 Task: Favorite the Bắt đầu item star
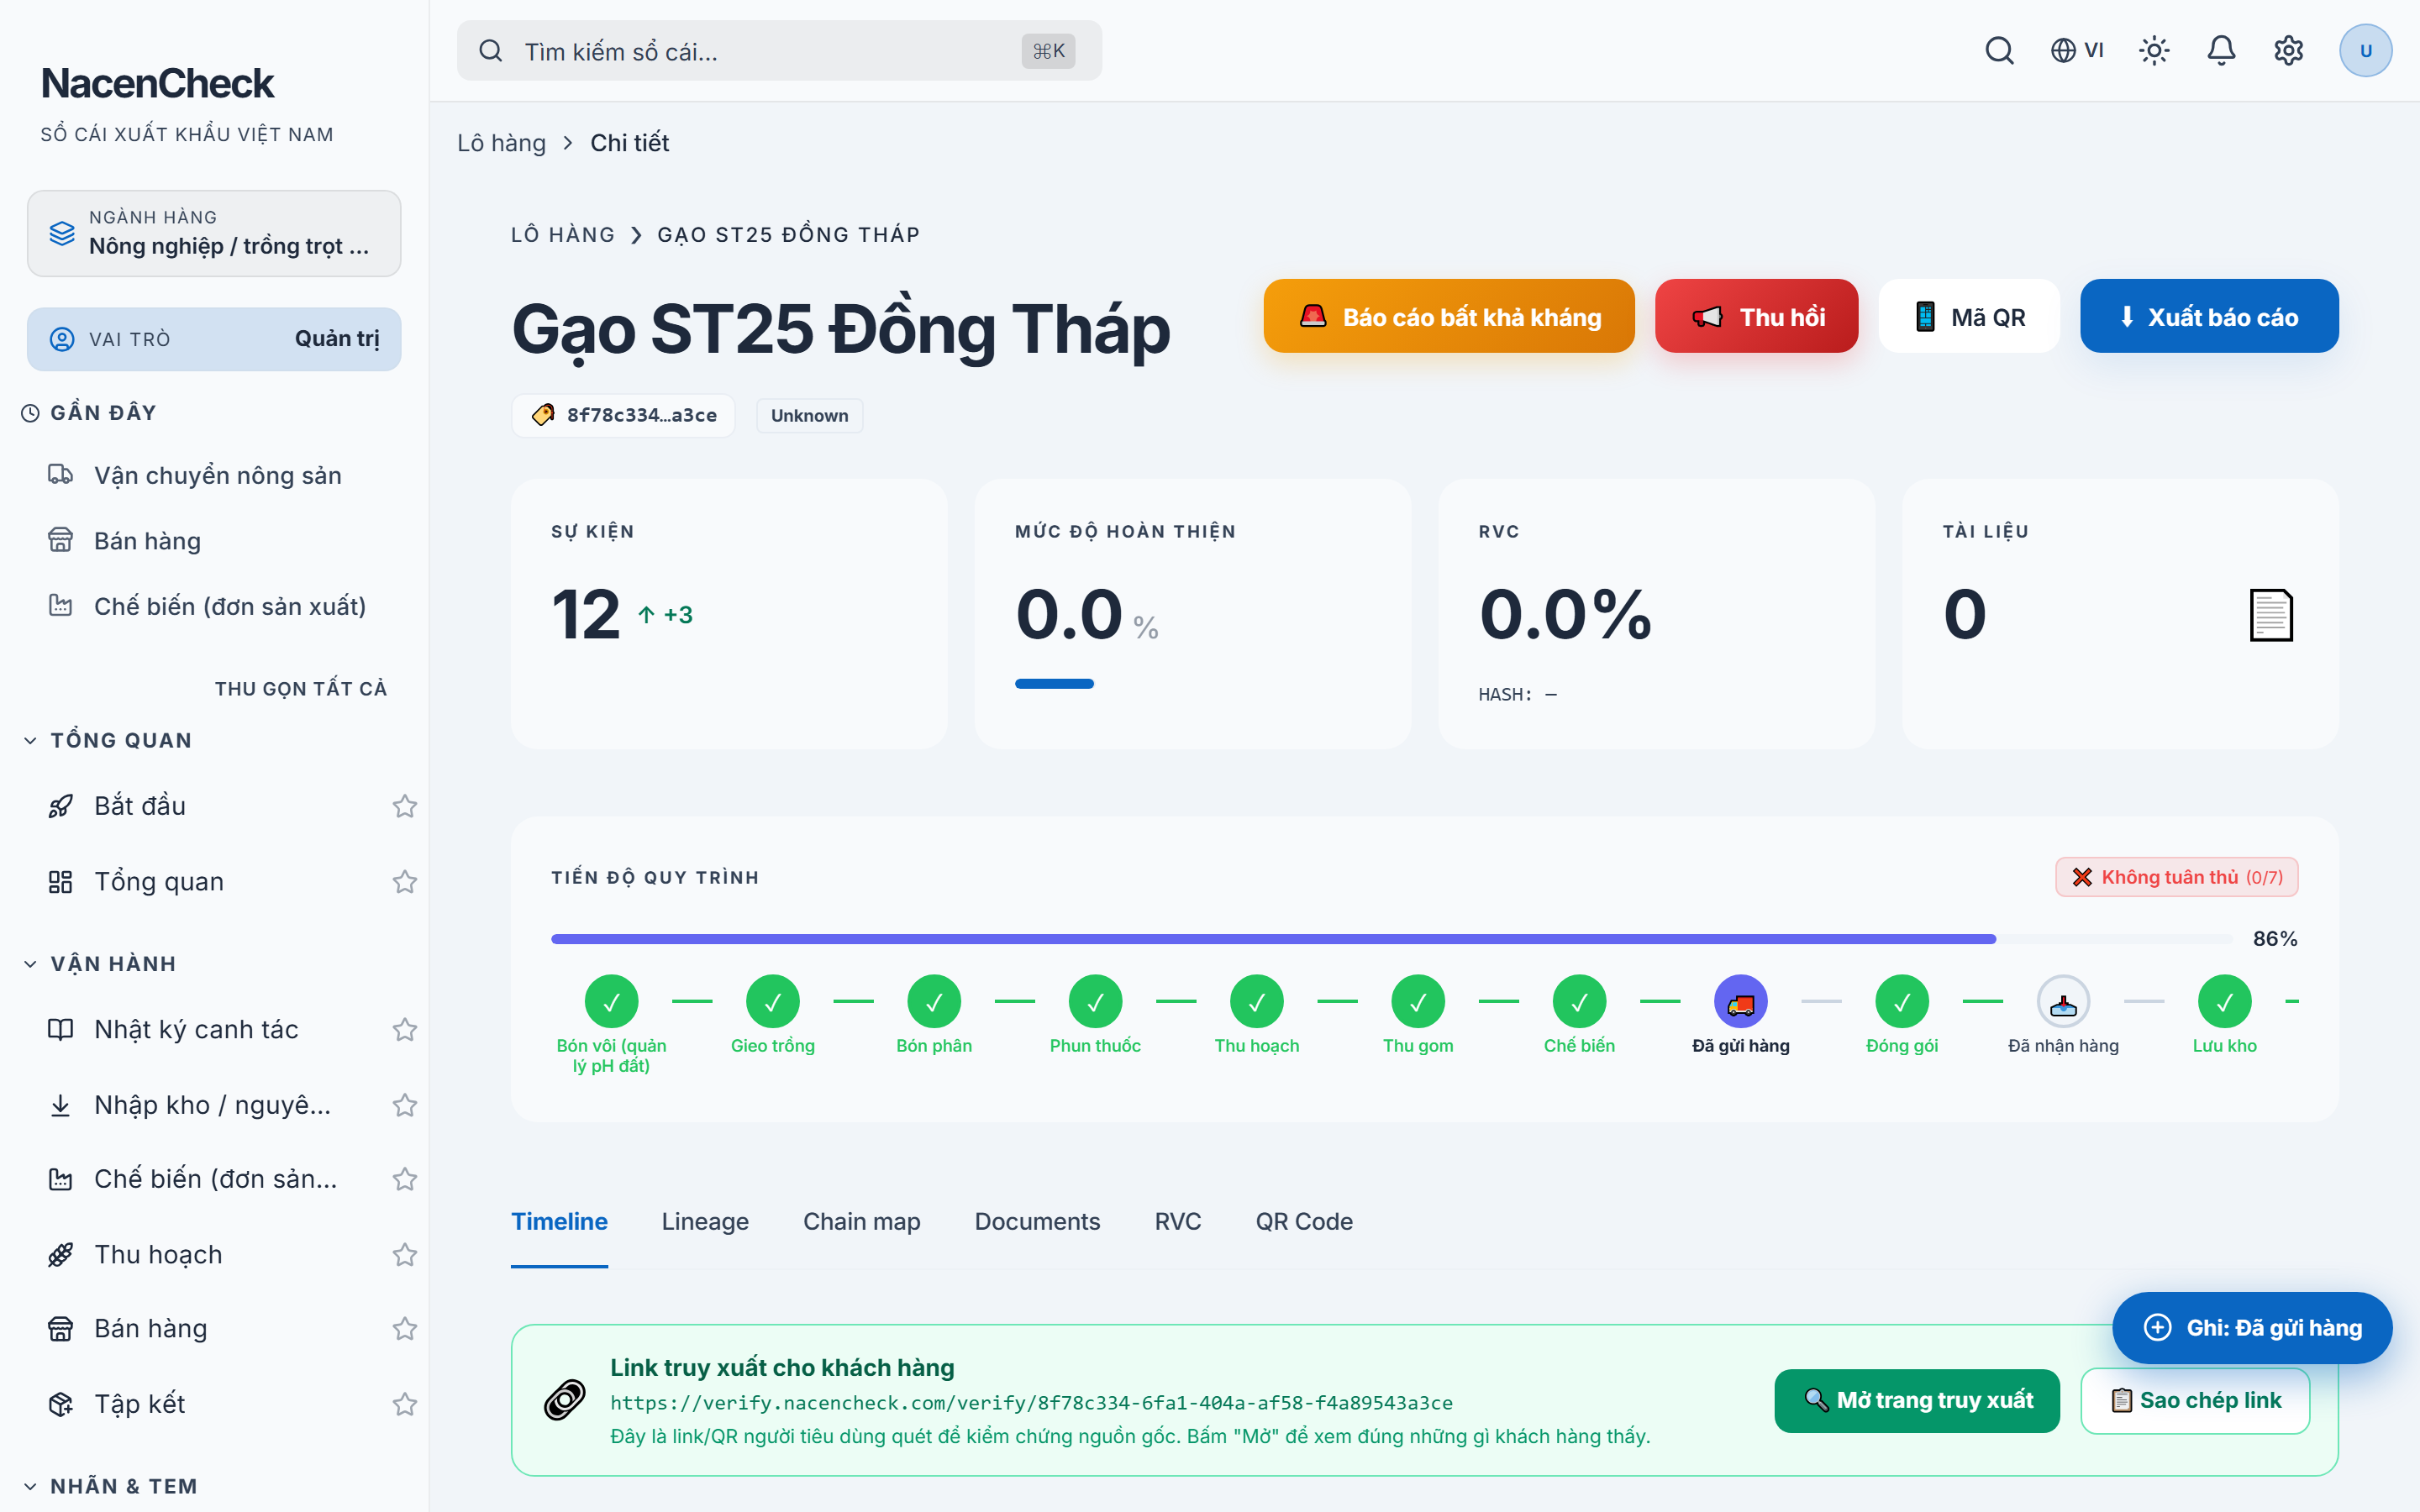click(404, 806)
